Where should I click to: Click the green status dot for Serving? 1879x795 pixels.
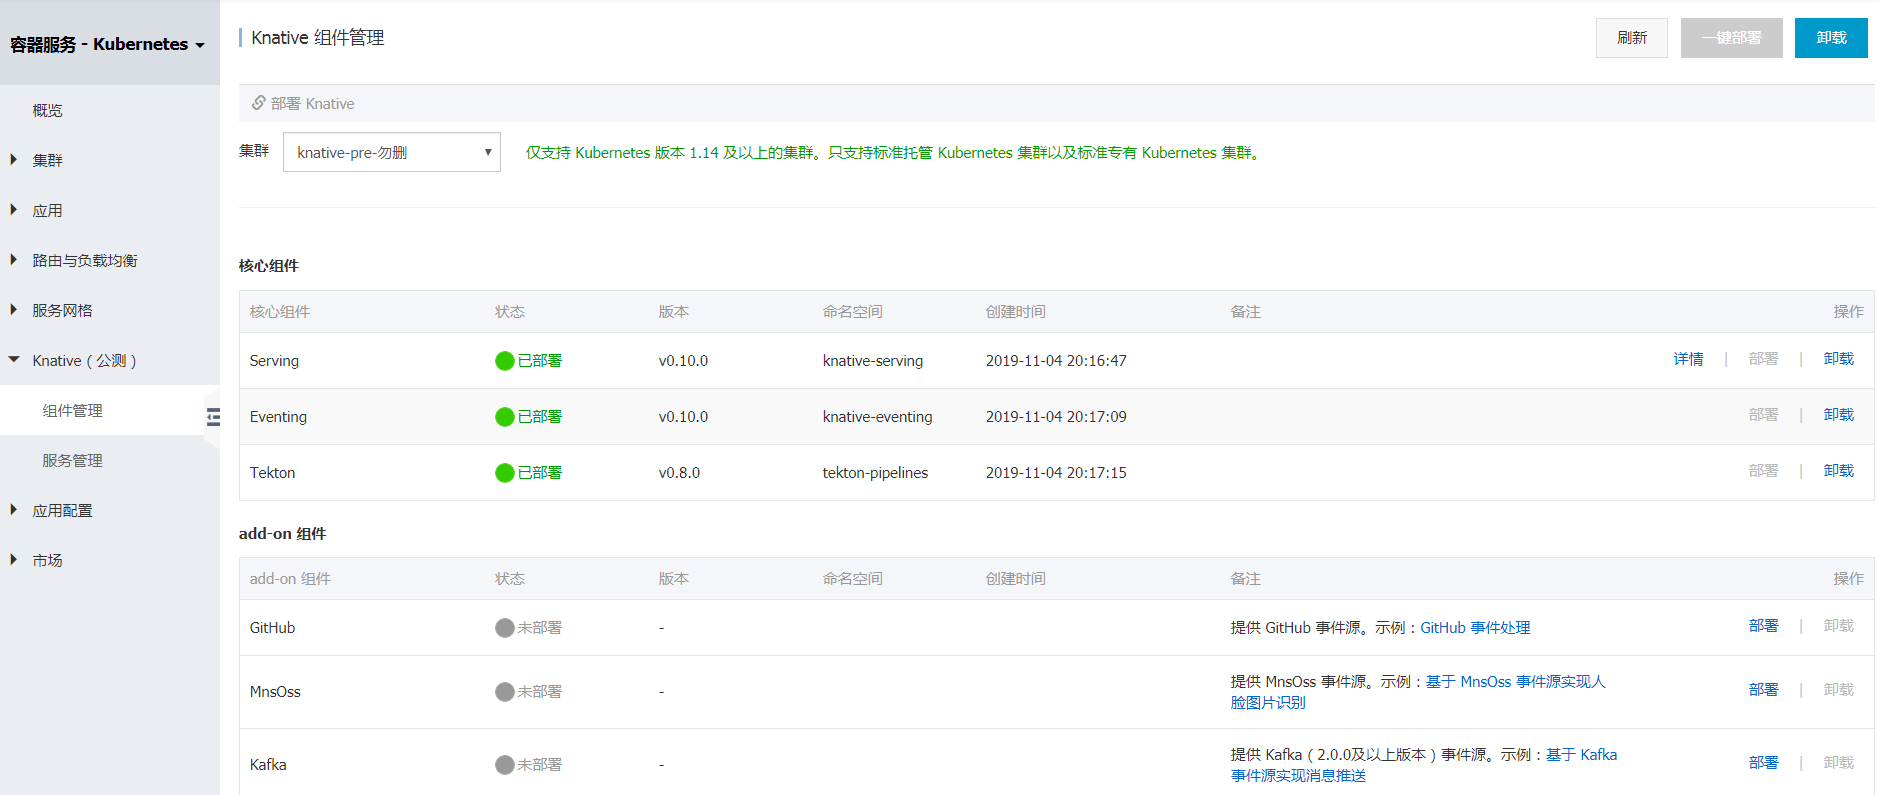[x=505, y=361]
